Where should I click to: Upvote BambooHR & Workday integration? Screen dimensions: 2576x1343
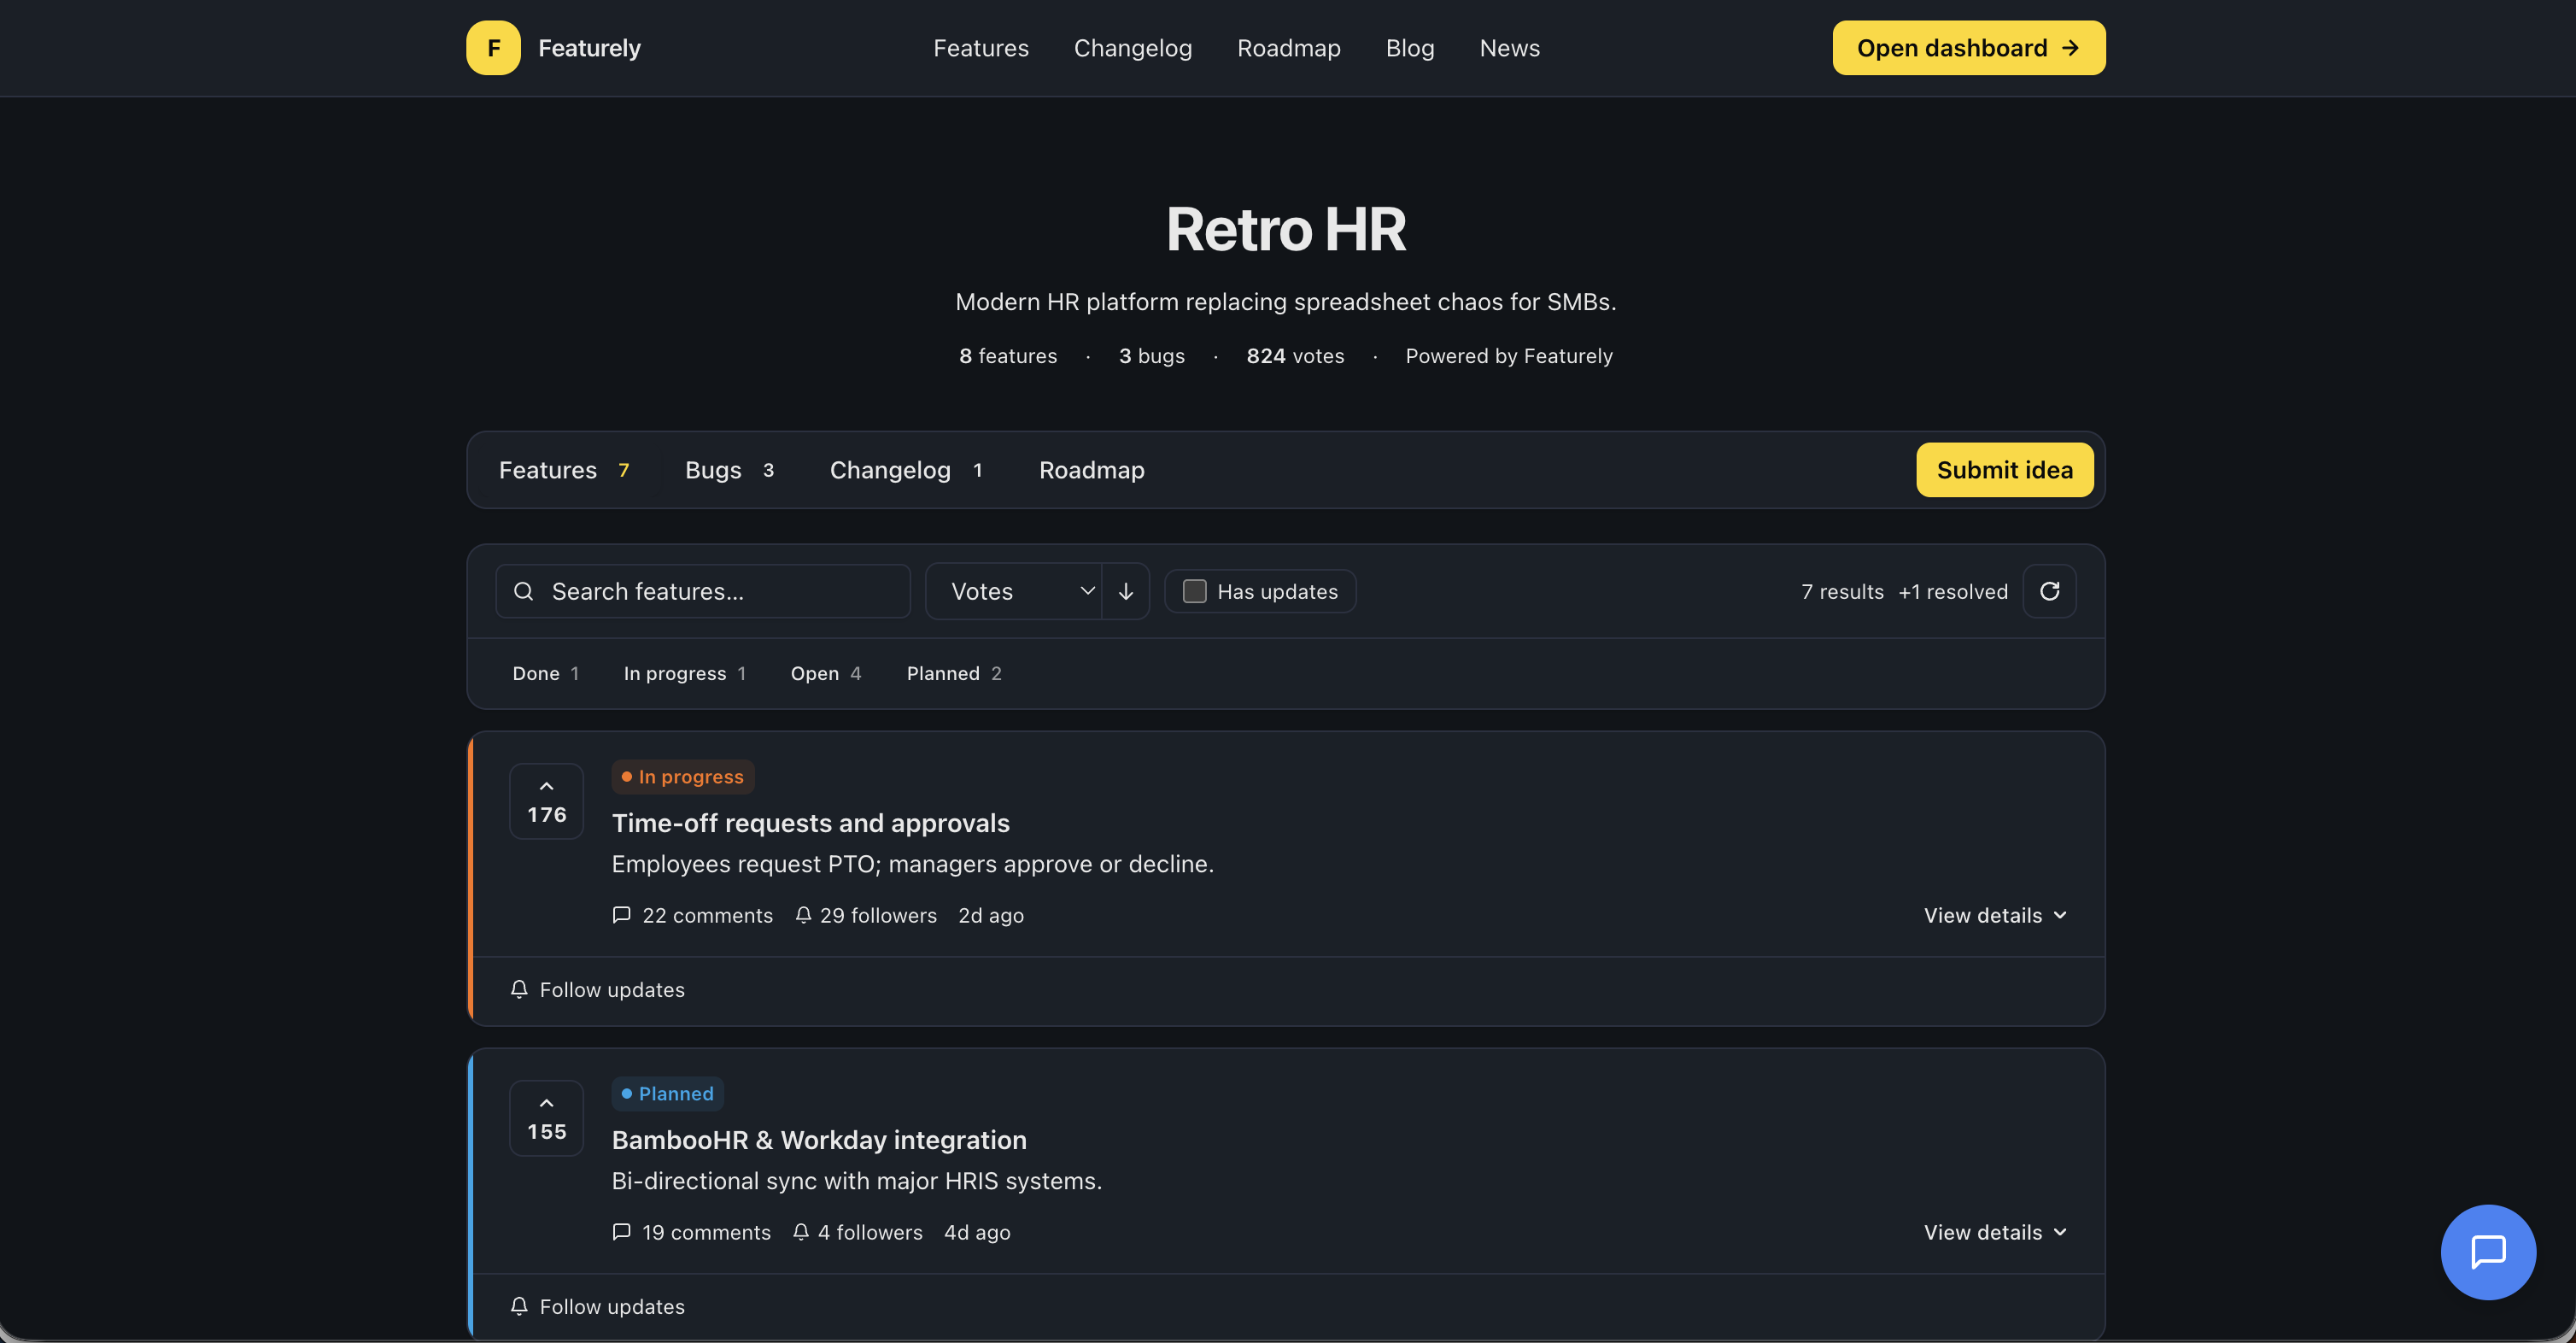pos(546,1117)
